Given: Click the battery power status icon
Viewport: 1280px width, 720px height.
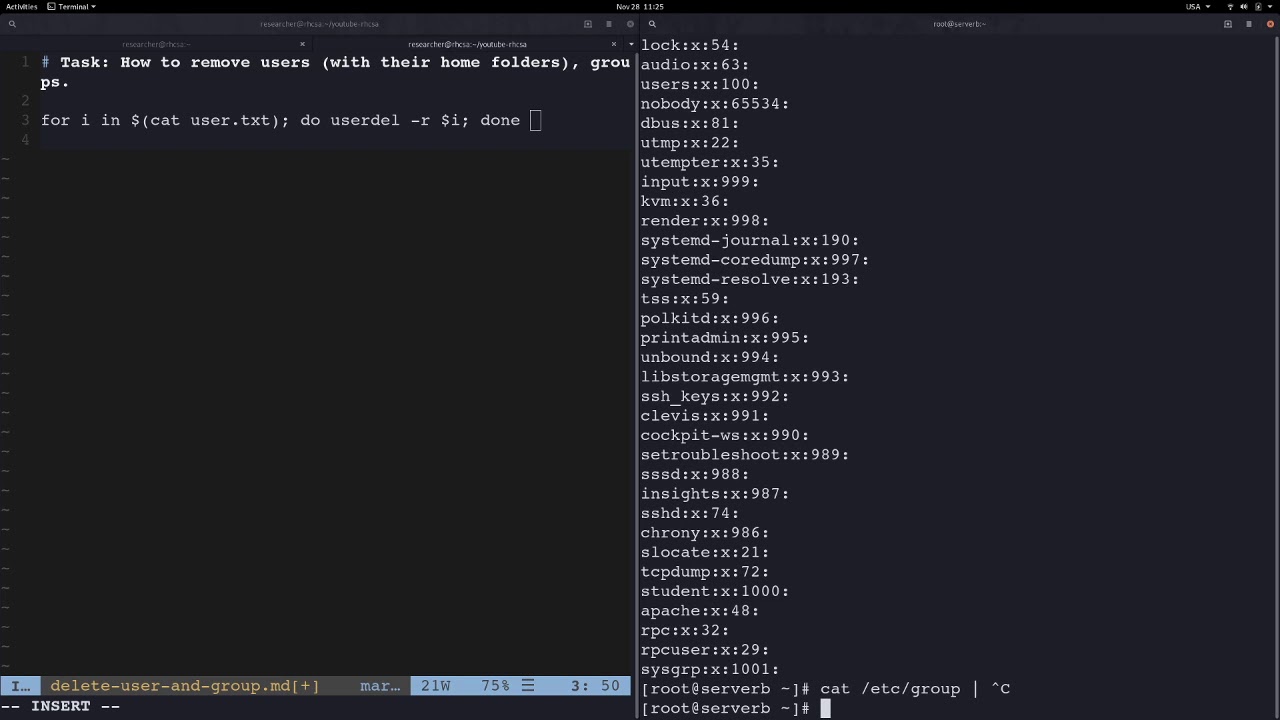Looking at the screenshot, I should (1258, 6).
